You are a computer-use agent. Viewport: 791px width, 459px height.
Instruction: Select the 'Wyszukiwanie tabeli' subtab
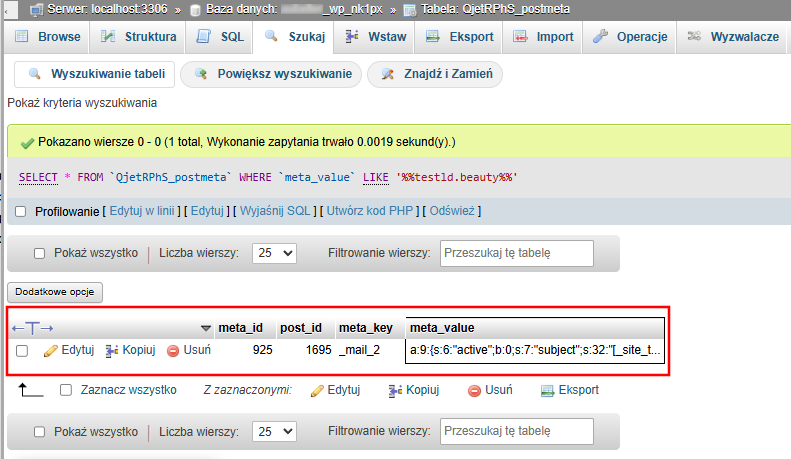pos(95,74)
